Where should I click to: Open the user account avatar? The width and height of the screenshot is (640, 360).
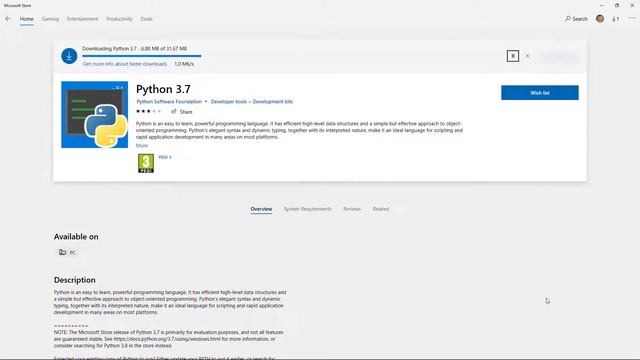click(600, 18)
